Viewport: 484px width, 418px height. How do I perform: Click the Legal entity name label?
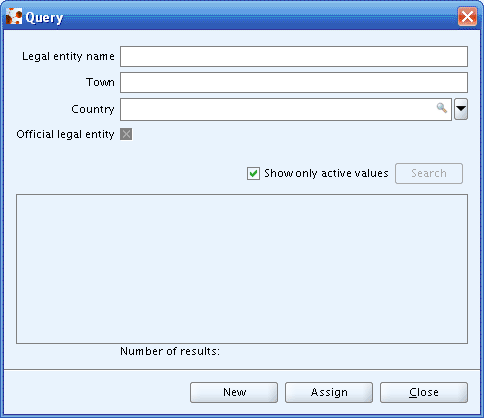point(68,56)
